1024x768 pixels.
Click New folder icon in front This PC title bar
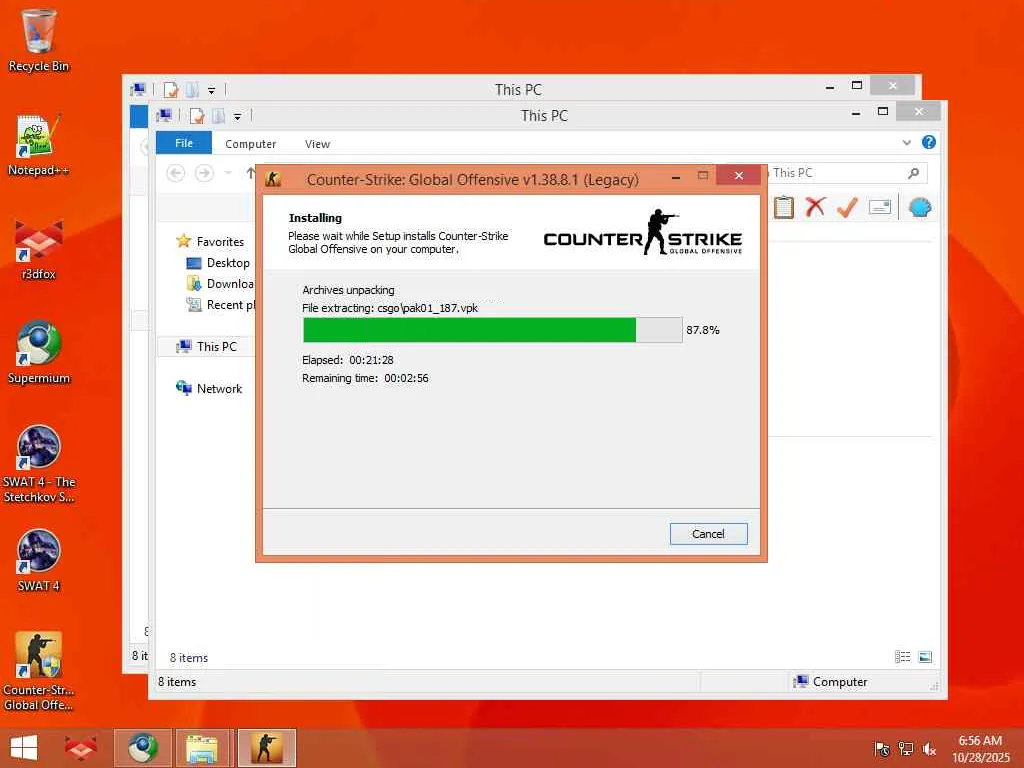(x=218, y=116)
